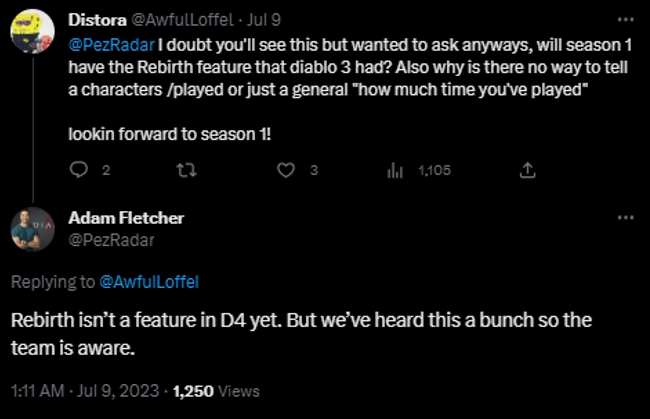Click the reply count 2 on Distora's tweet

pyautogui.click(x=106, y=170)
